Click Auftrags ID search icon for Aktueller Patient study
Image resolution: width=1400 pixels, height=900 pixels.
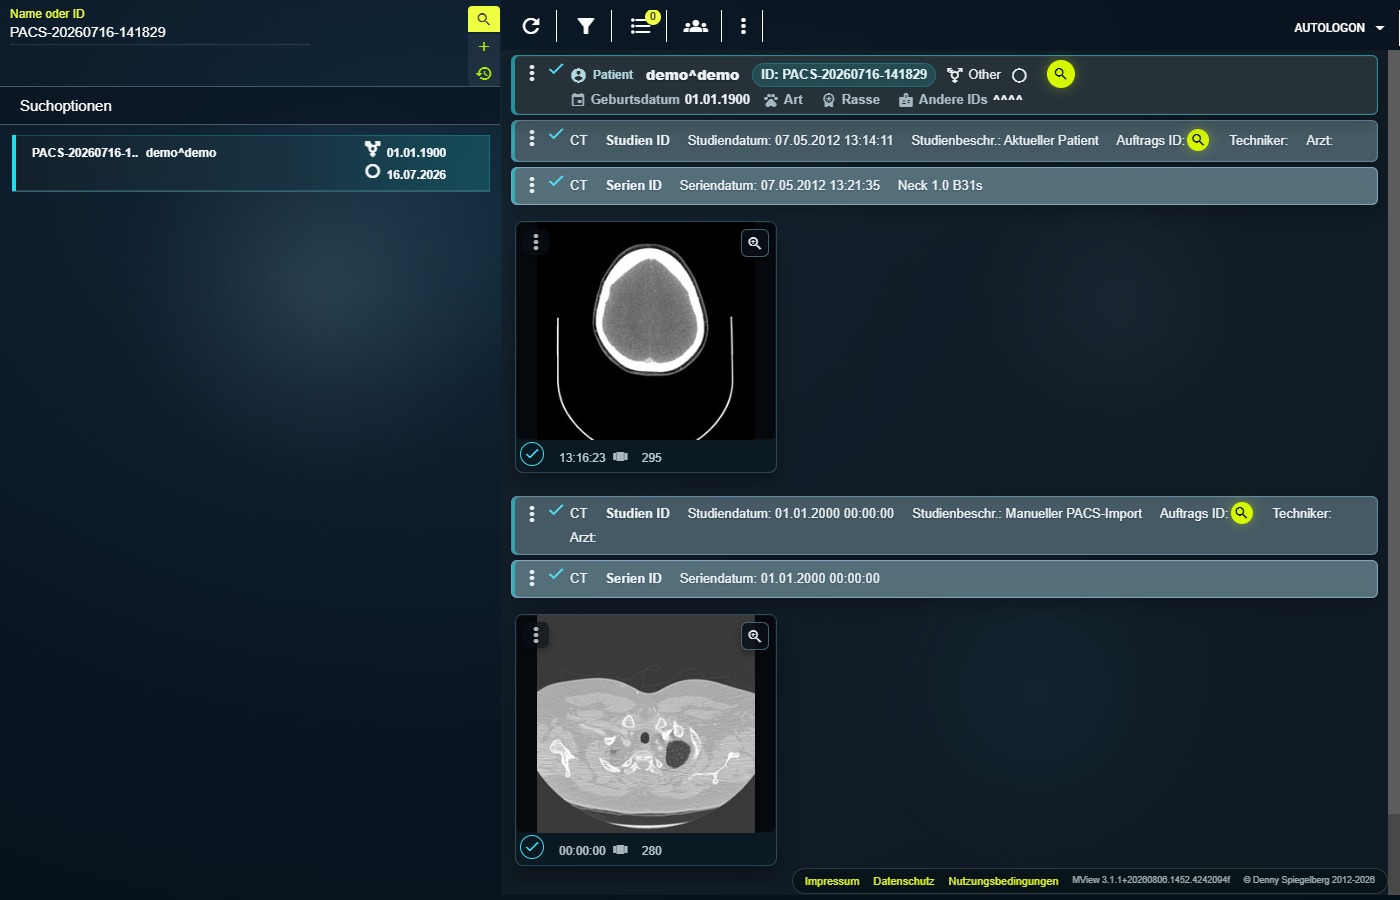coord(1198,140)
